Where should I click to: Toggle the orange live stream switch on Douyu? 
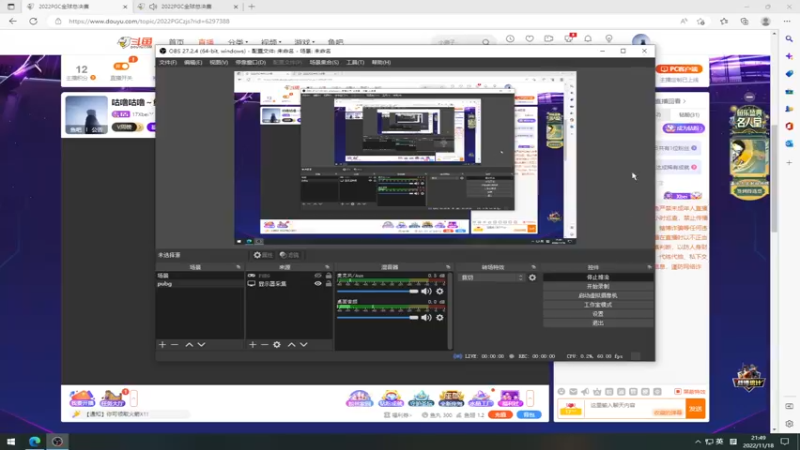coord(121,66)
